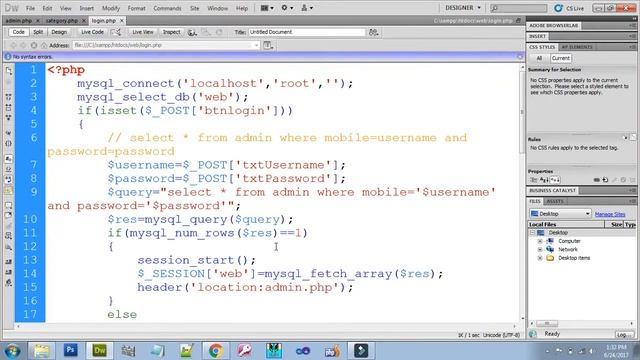
Task: Toggle Inspect mode
Action: tap(171, 32)
